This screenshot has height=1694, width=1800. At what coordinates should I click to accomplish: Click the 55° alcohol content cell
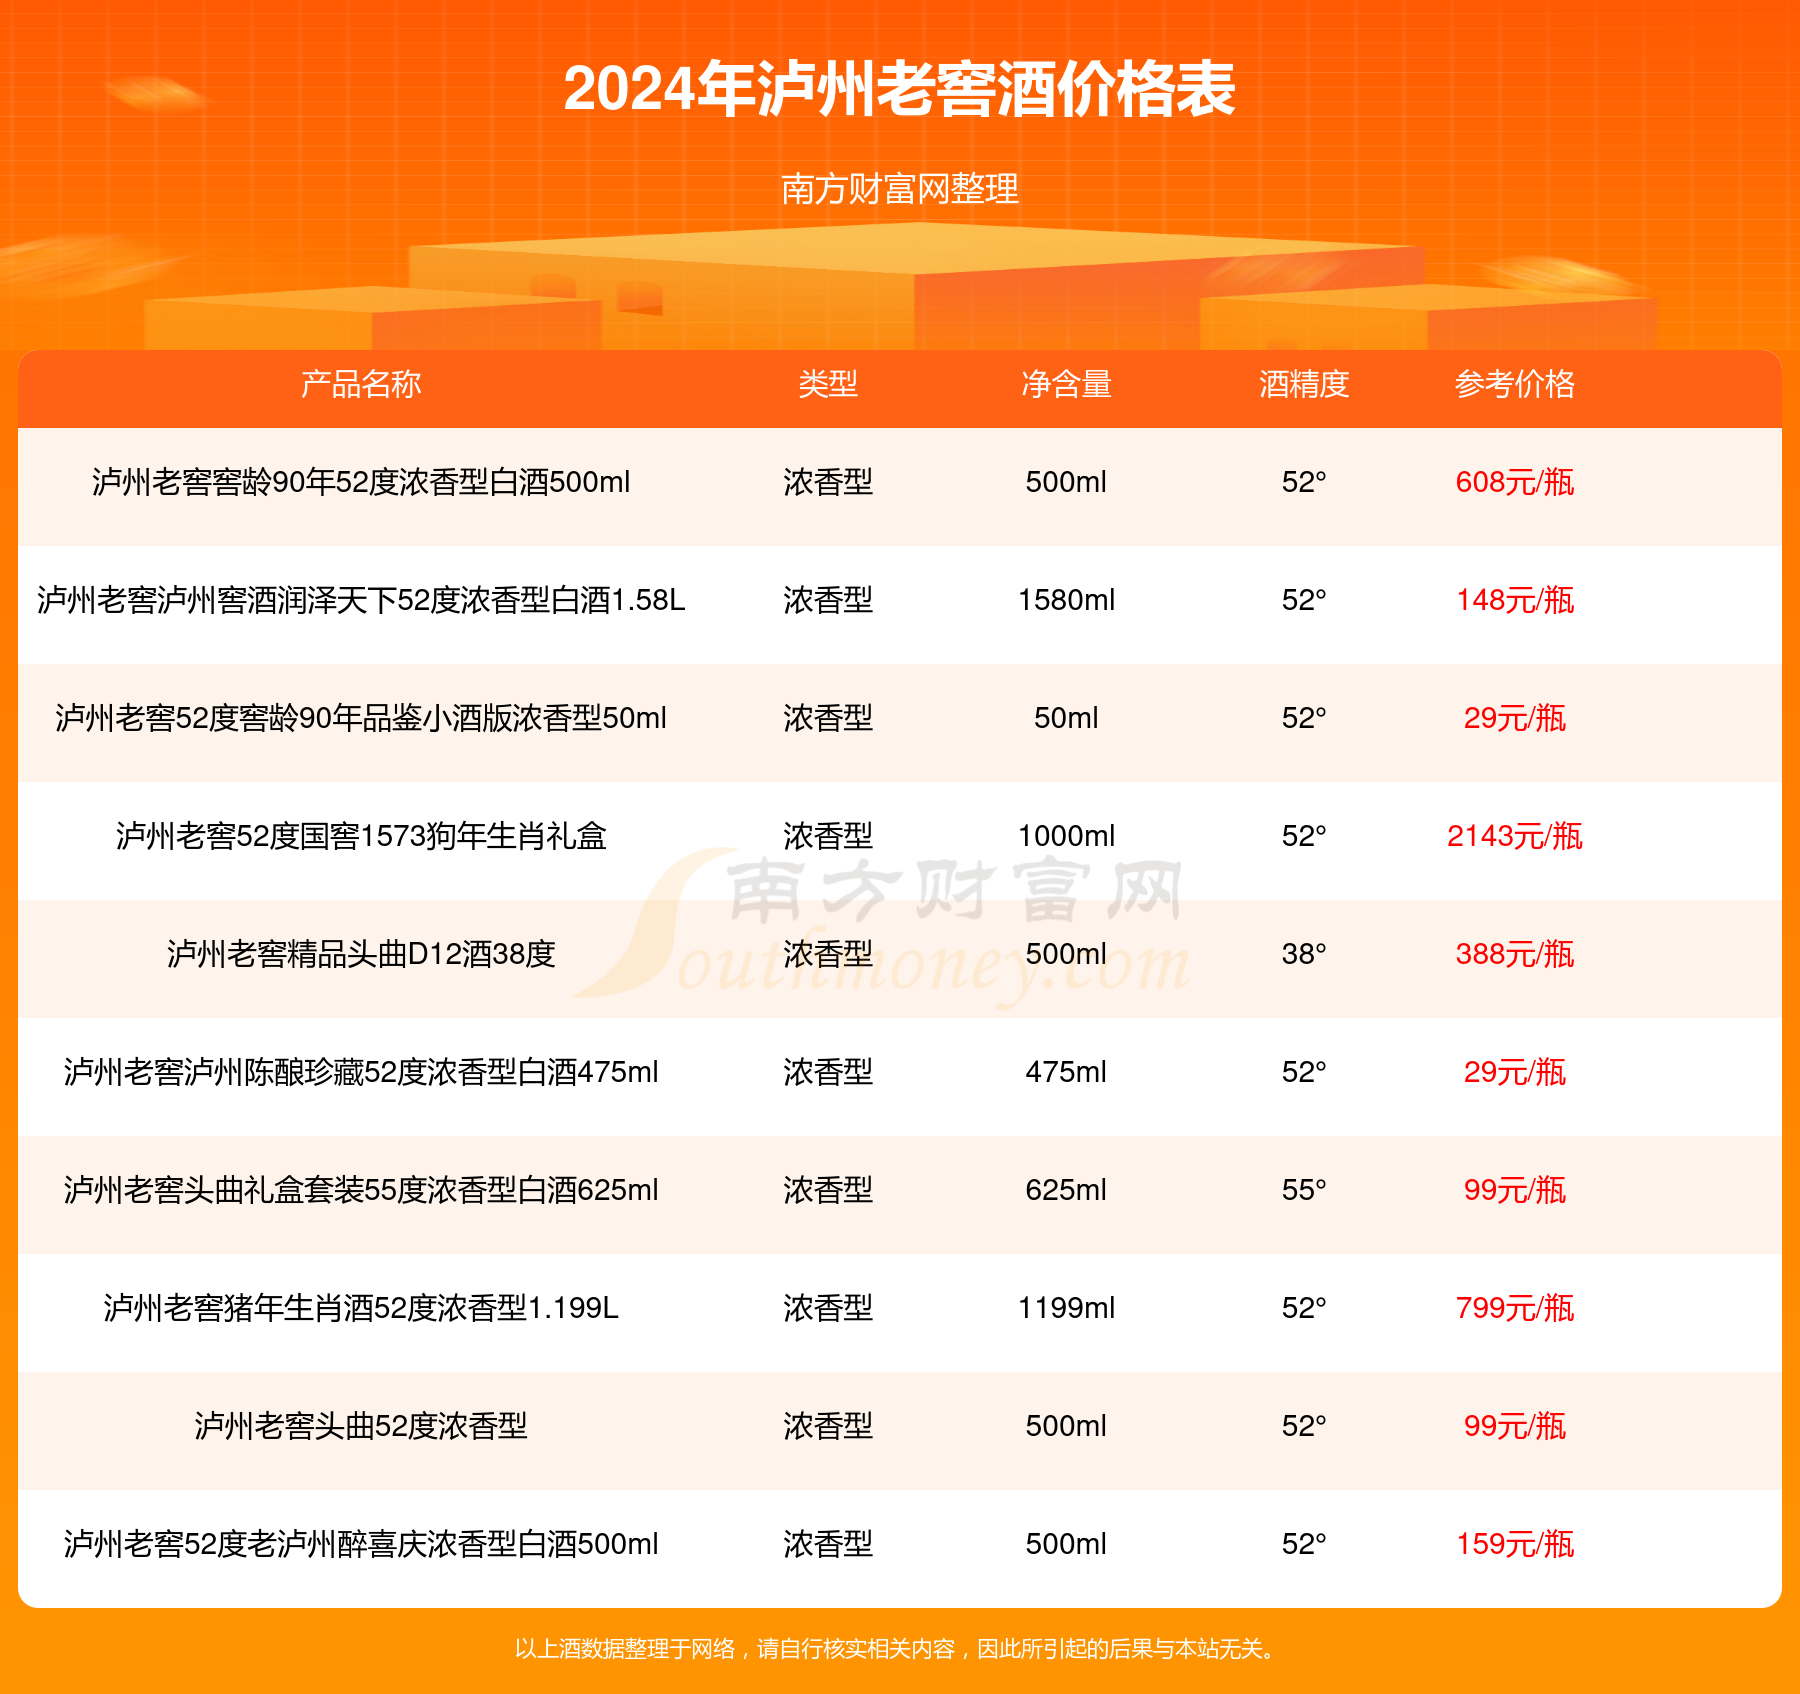[1304, 1190]
